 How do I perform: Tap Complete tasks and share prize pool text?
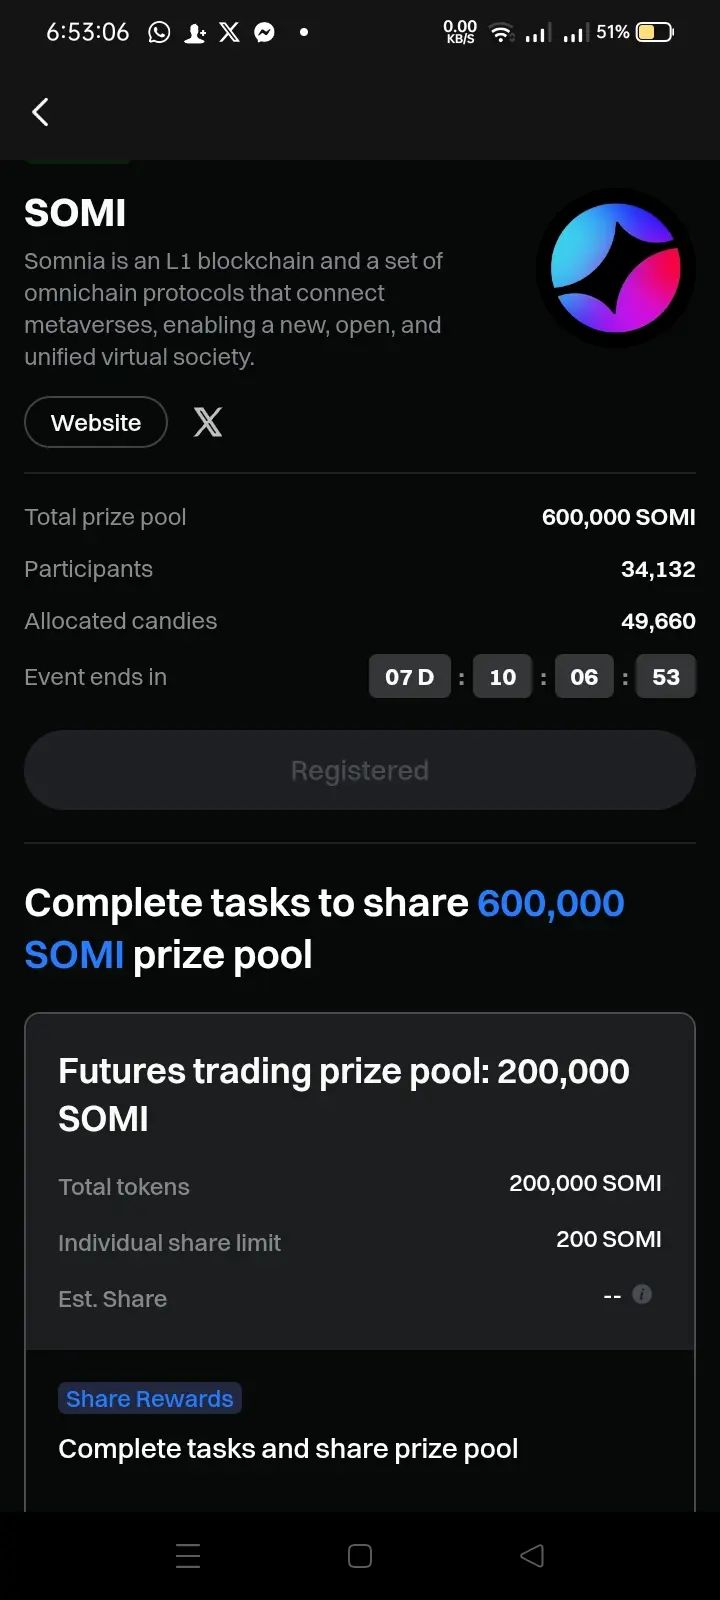(288, 1449)
